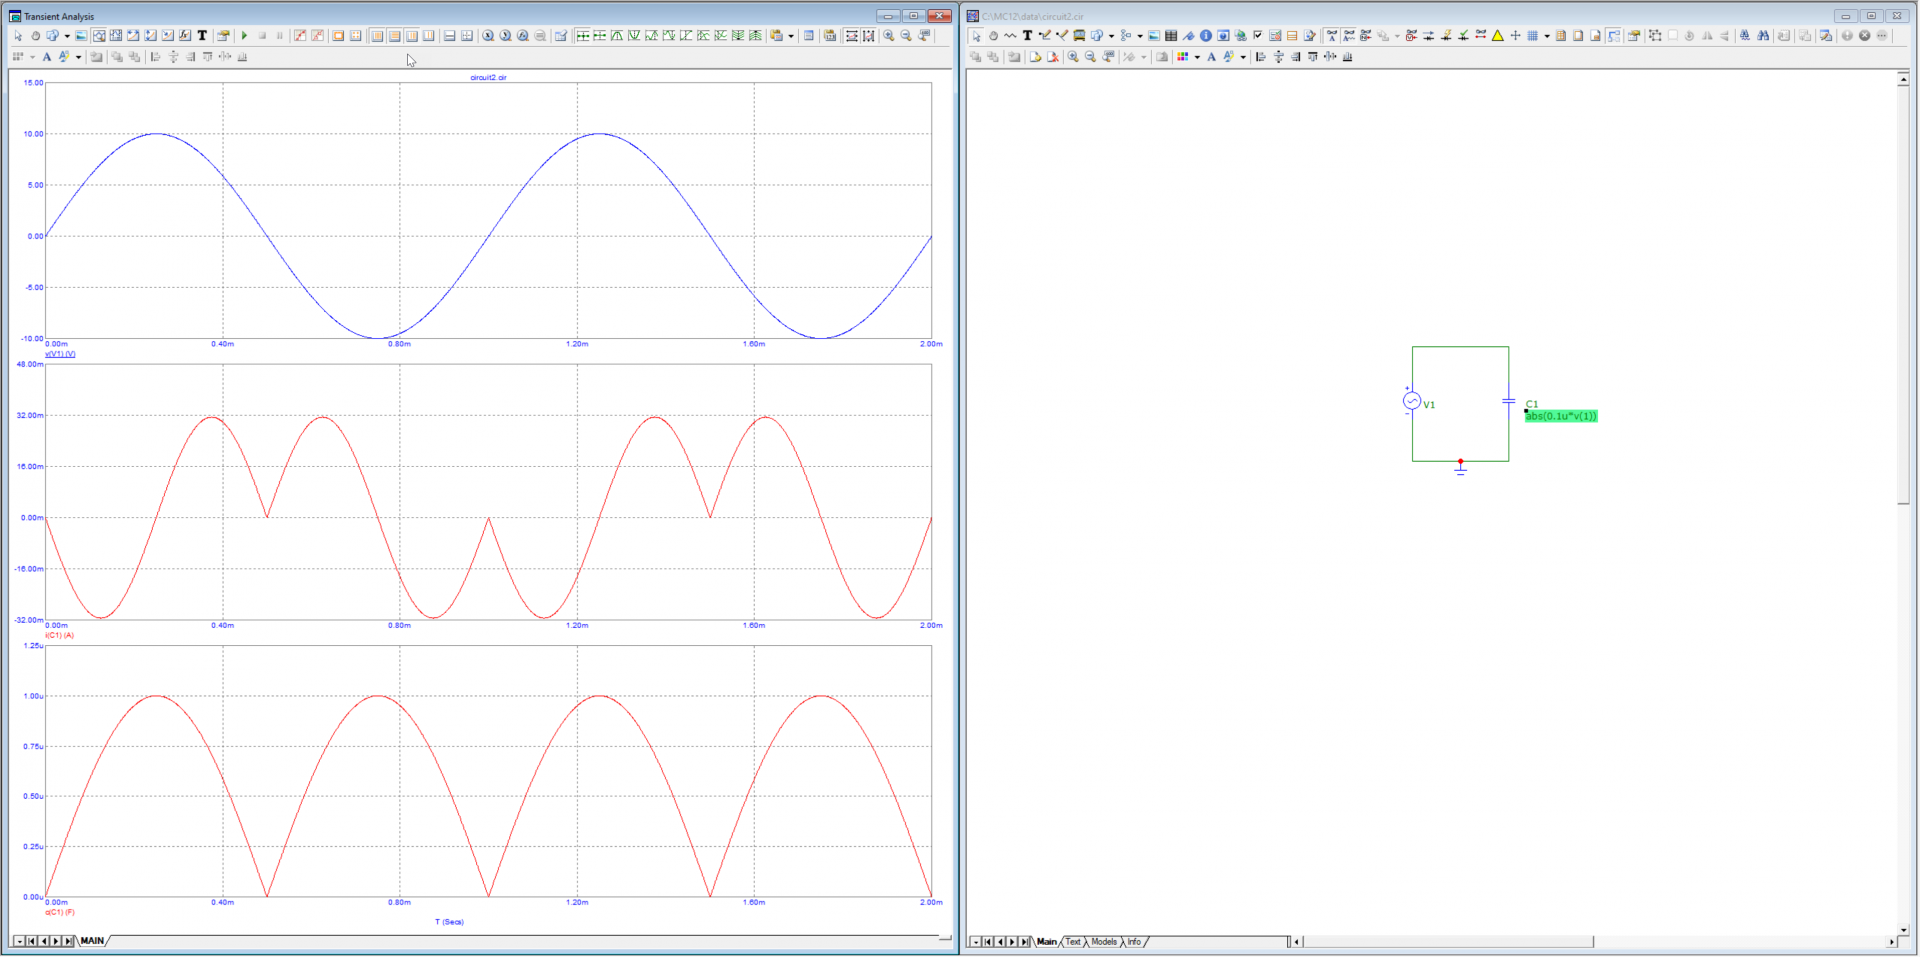Select the Valley cursor function icon
Image resolution: width=1920 pixels, height=957 pixels.
[634, 36]
